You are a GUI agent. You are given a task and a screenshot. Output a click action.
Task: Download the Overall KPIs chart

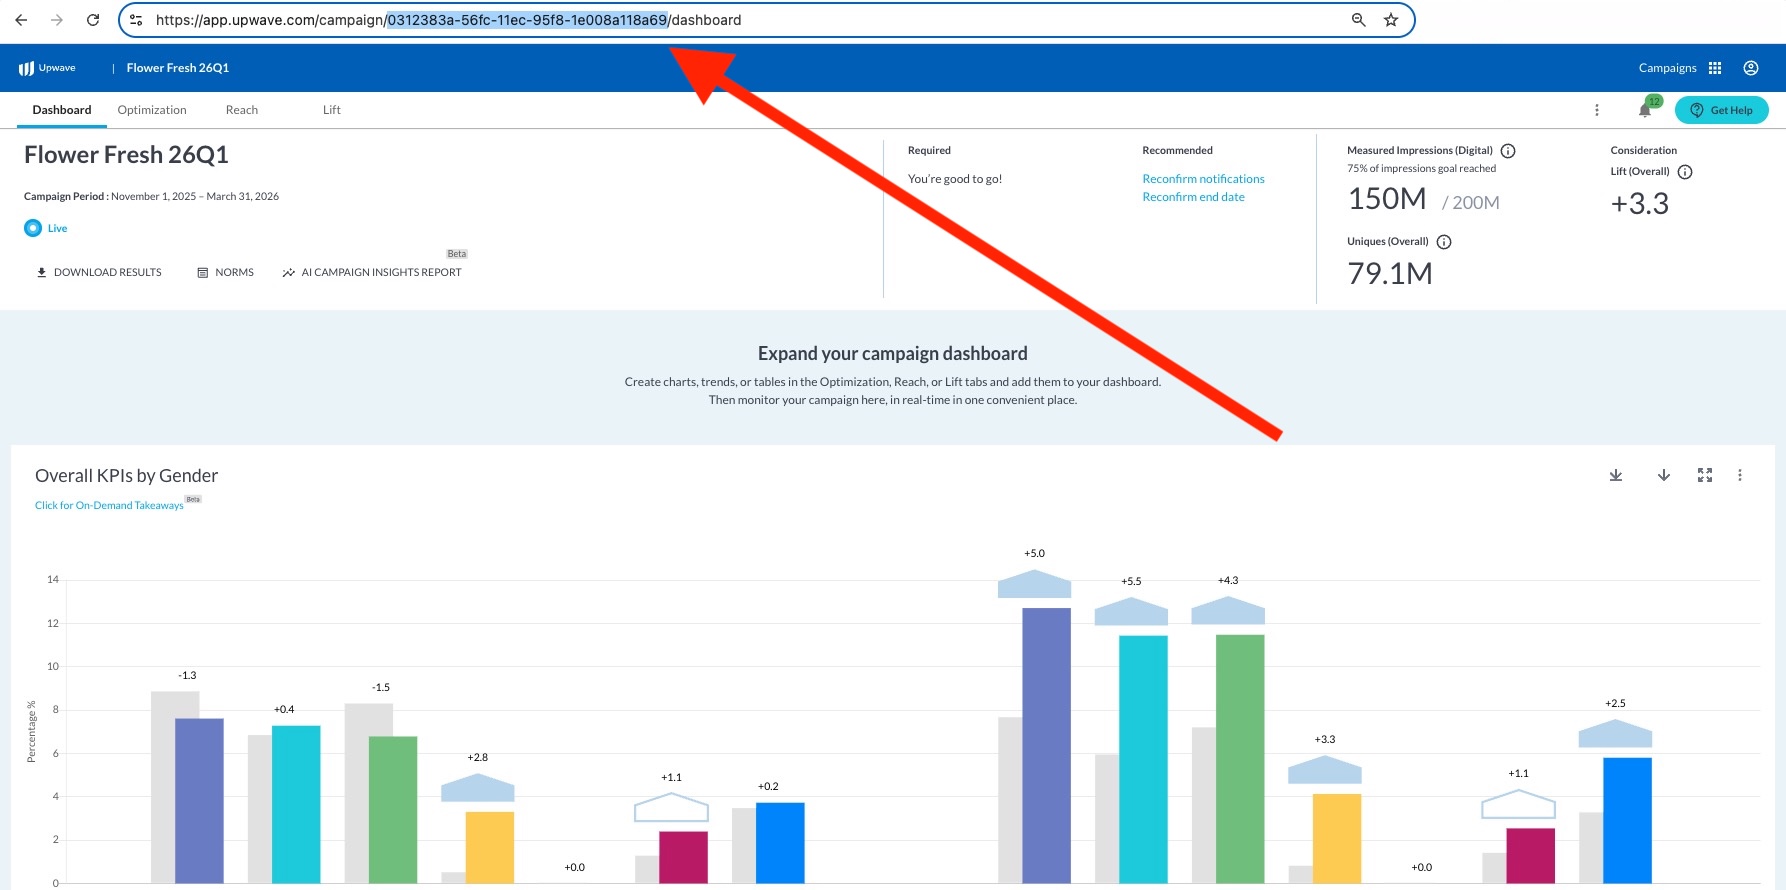click(1616, 475)
